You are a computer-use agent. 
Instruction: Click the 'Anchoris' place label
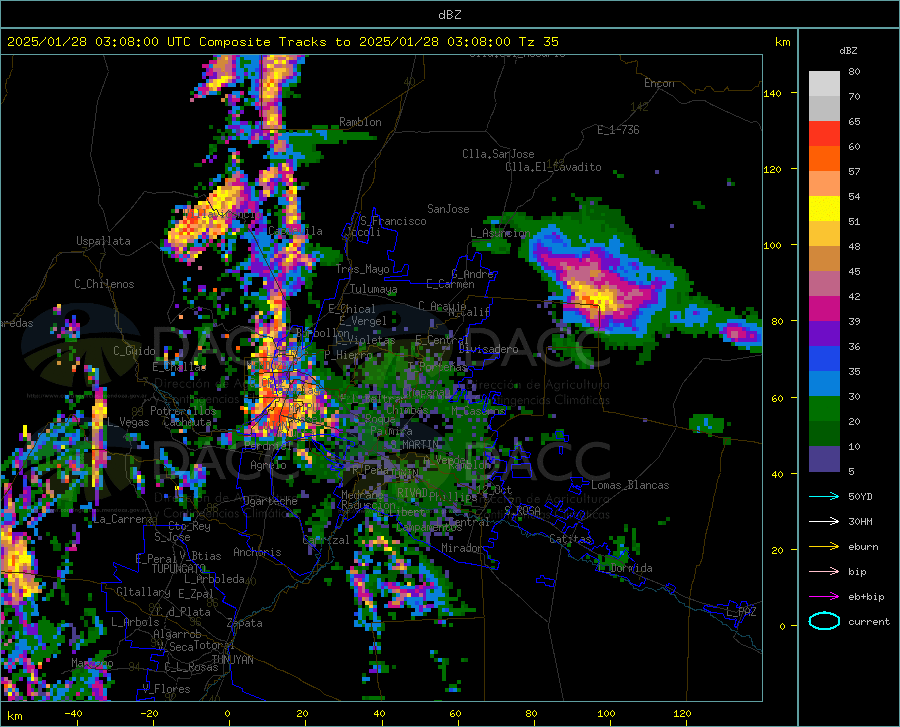tap(257, 552)
